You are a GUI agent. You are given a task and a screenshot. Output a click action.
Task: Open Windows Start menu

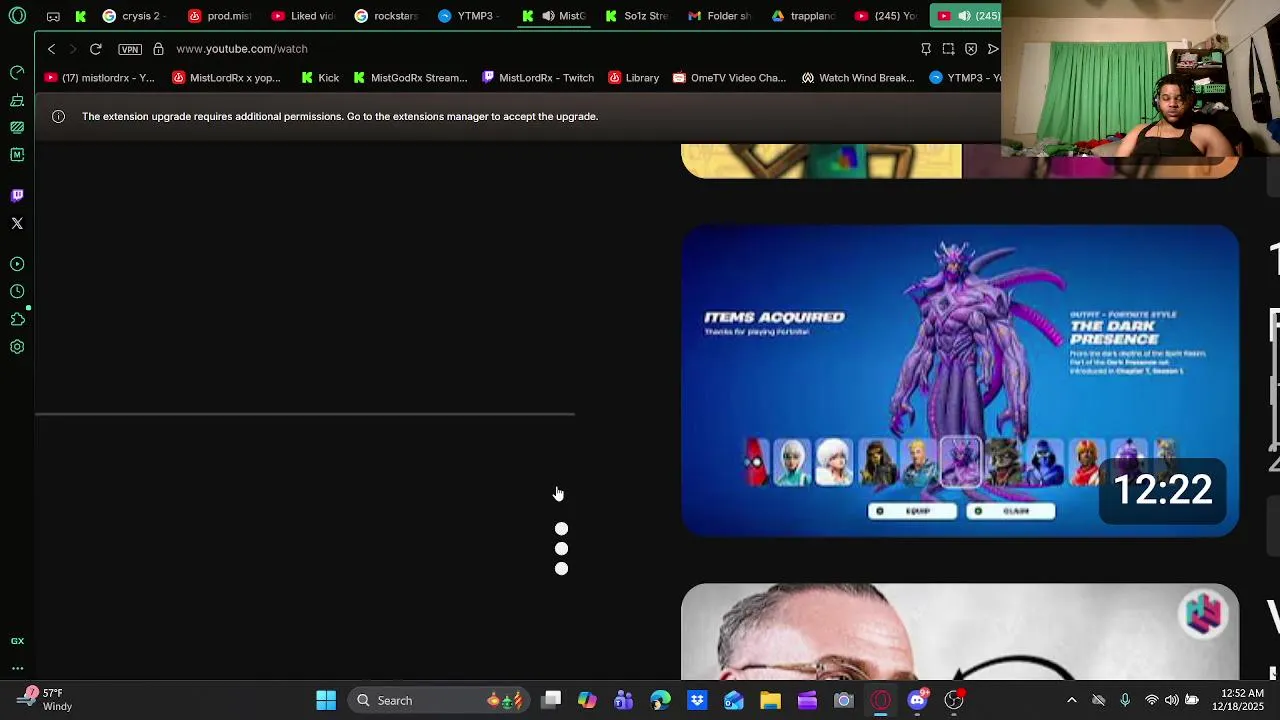(326, 700)
